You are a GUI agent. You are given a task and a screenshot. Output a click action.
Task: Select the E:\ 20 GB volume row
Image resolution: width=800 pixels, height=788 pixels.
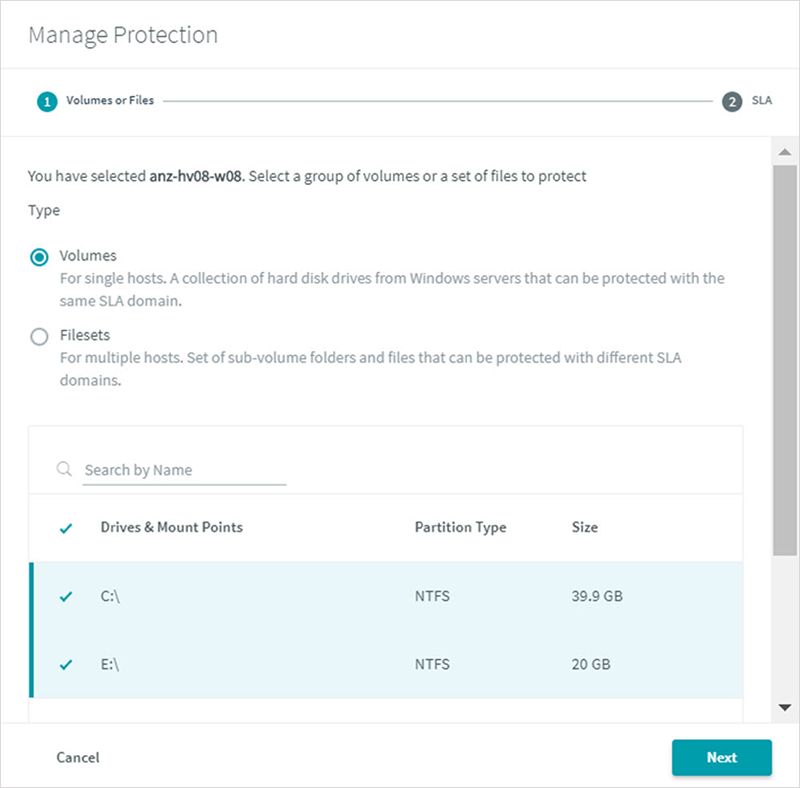tap(386, 664)
